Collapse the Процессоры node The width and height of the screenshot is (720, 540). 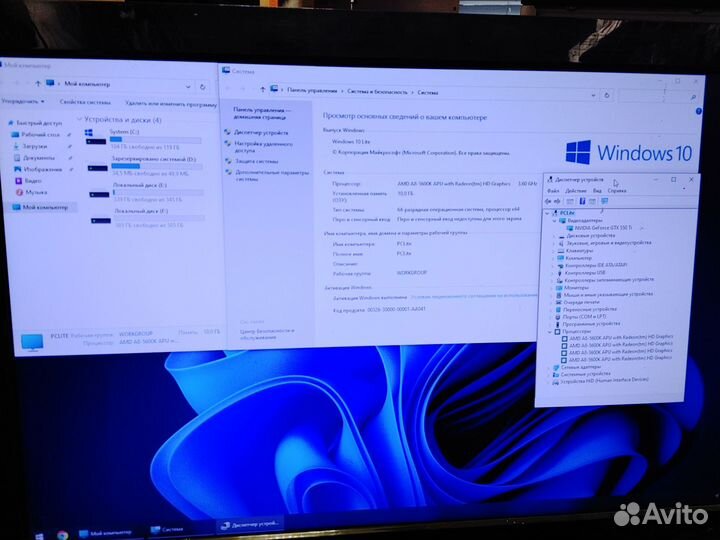pyautogui.click(x=549, y=331)
